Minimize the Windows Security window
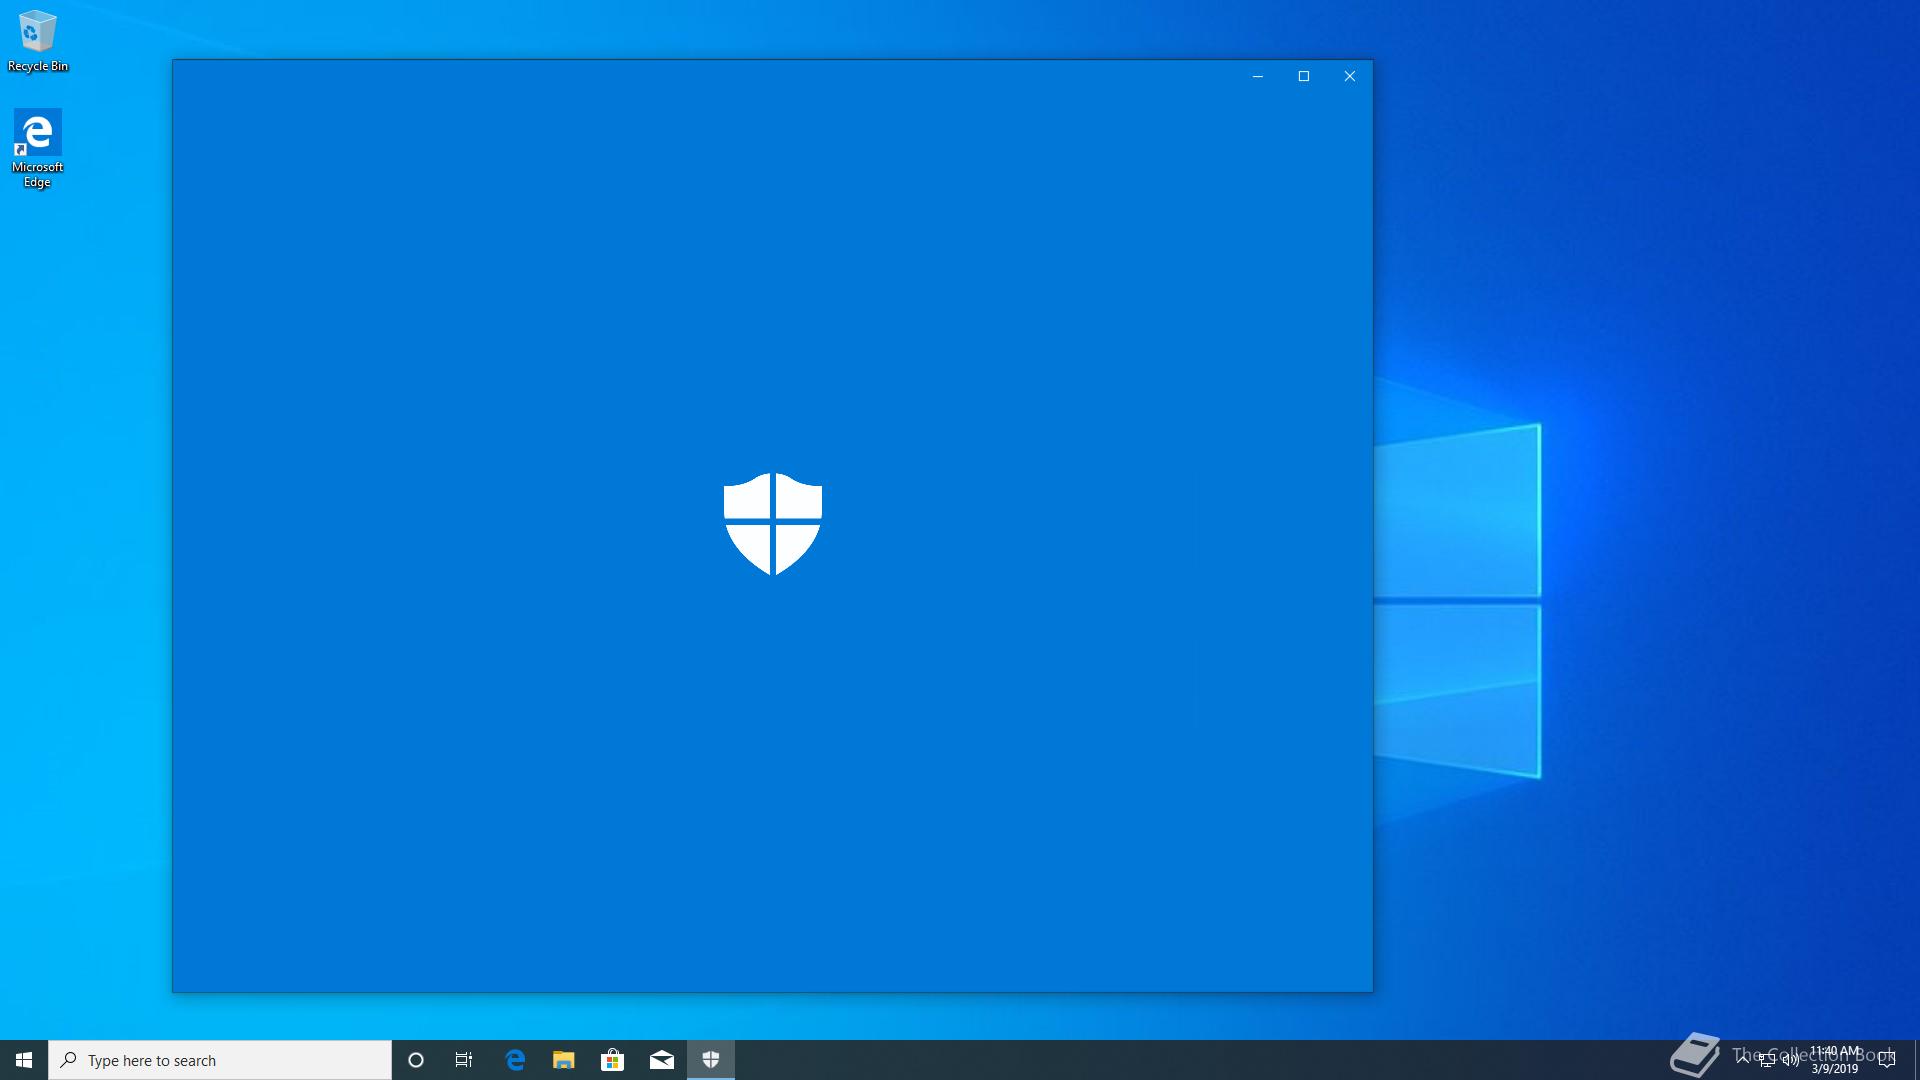Viewport: 1920px width, 1080px height. pyautogui.click(x=1258, y=76)
